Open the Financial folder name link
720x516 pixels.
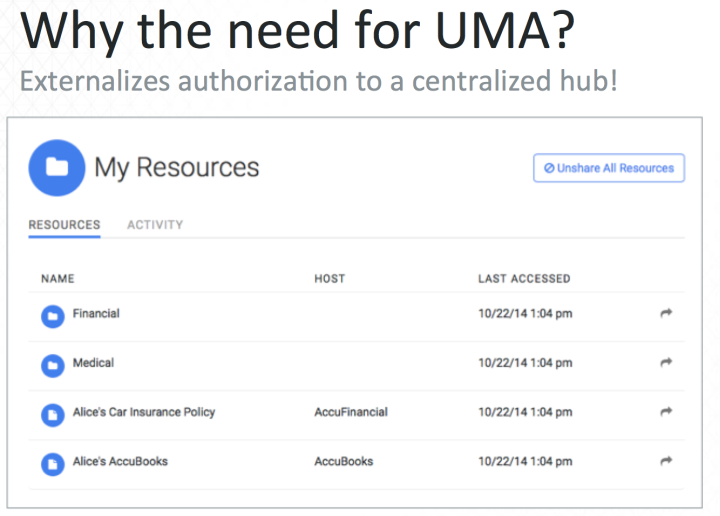pyautogui.click(x=96, y=314)
